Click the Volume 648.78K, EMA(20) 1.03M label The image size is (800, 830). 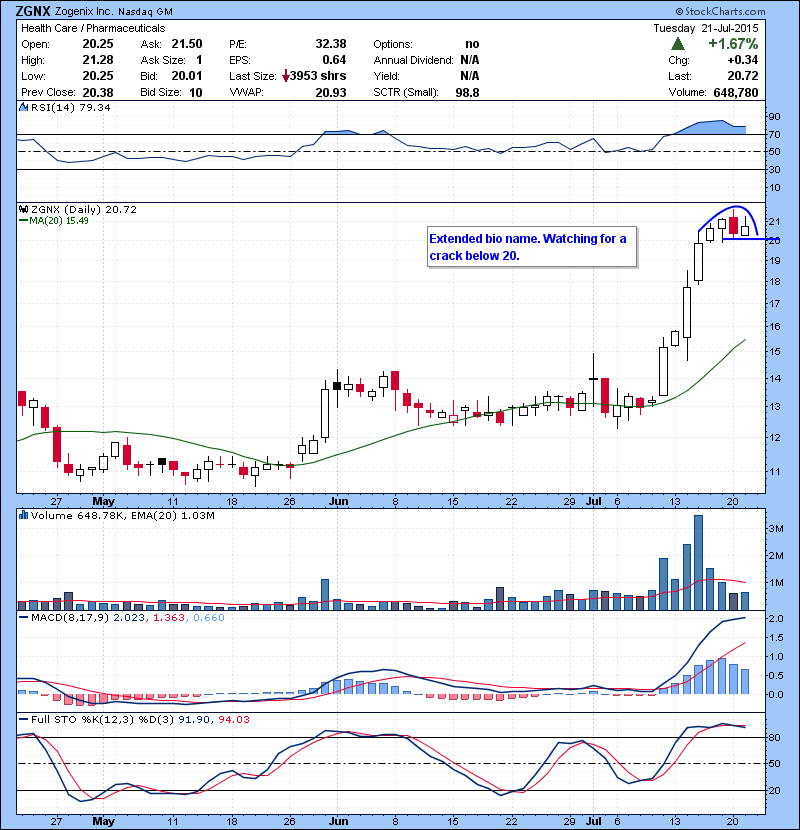click(123, 516)
